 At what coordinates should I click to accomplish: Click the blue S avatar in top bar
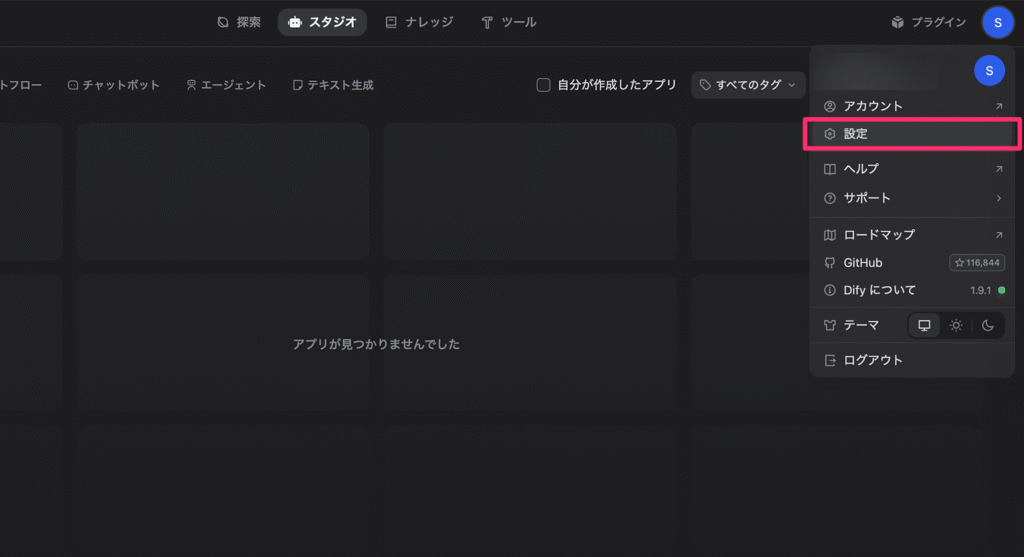997,22
